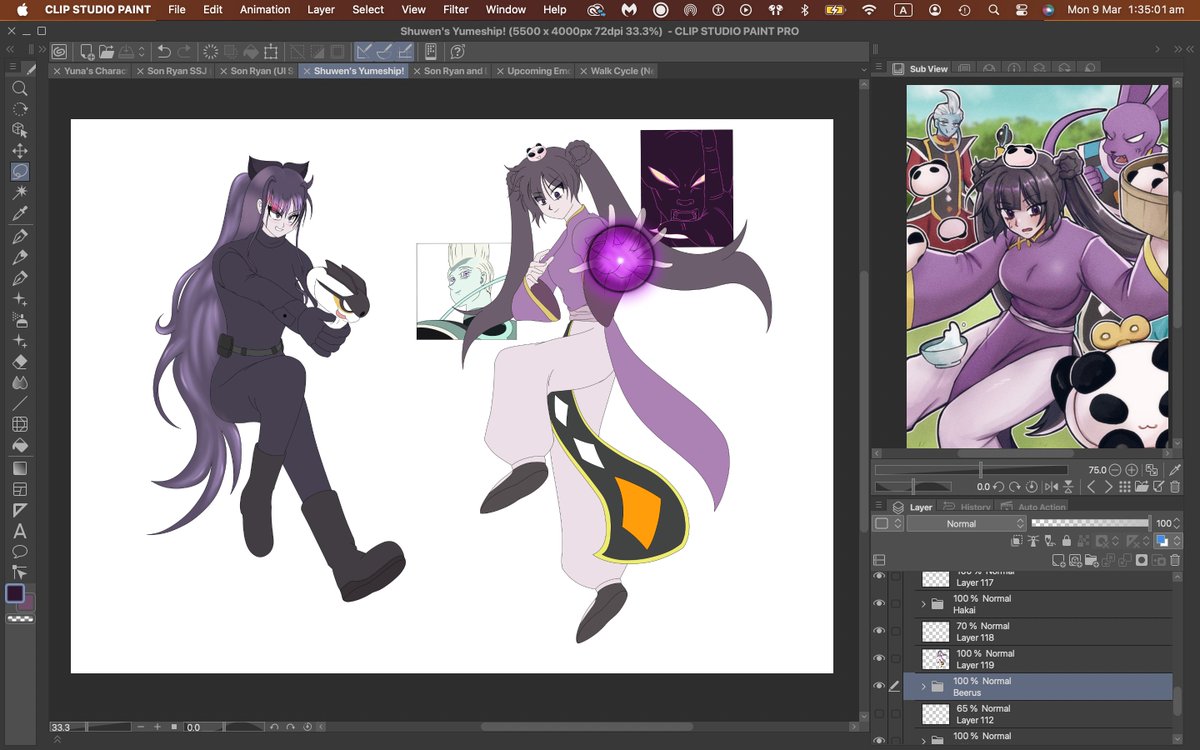Delete the selected layer trash icon
This screenshot has height=750, width=1200.
[1175, 560]
